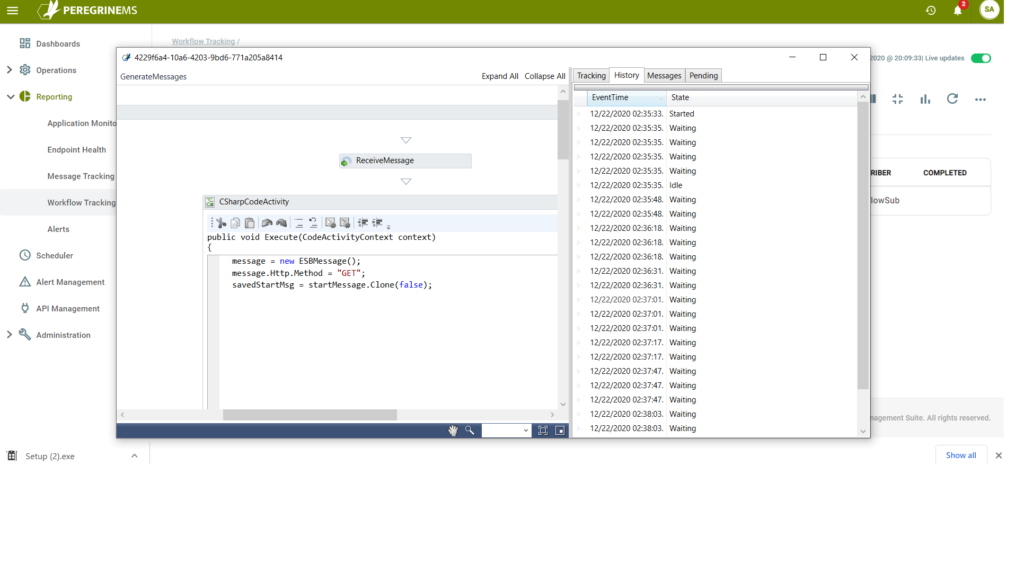Expand the Administration menu section
This screenshot has height=573, width=1024.
[x=10, y=335]
